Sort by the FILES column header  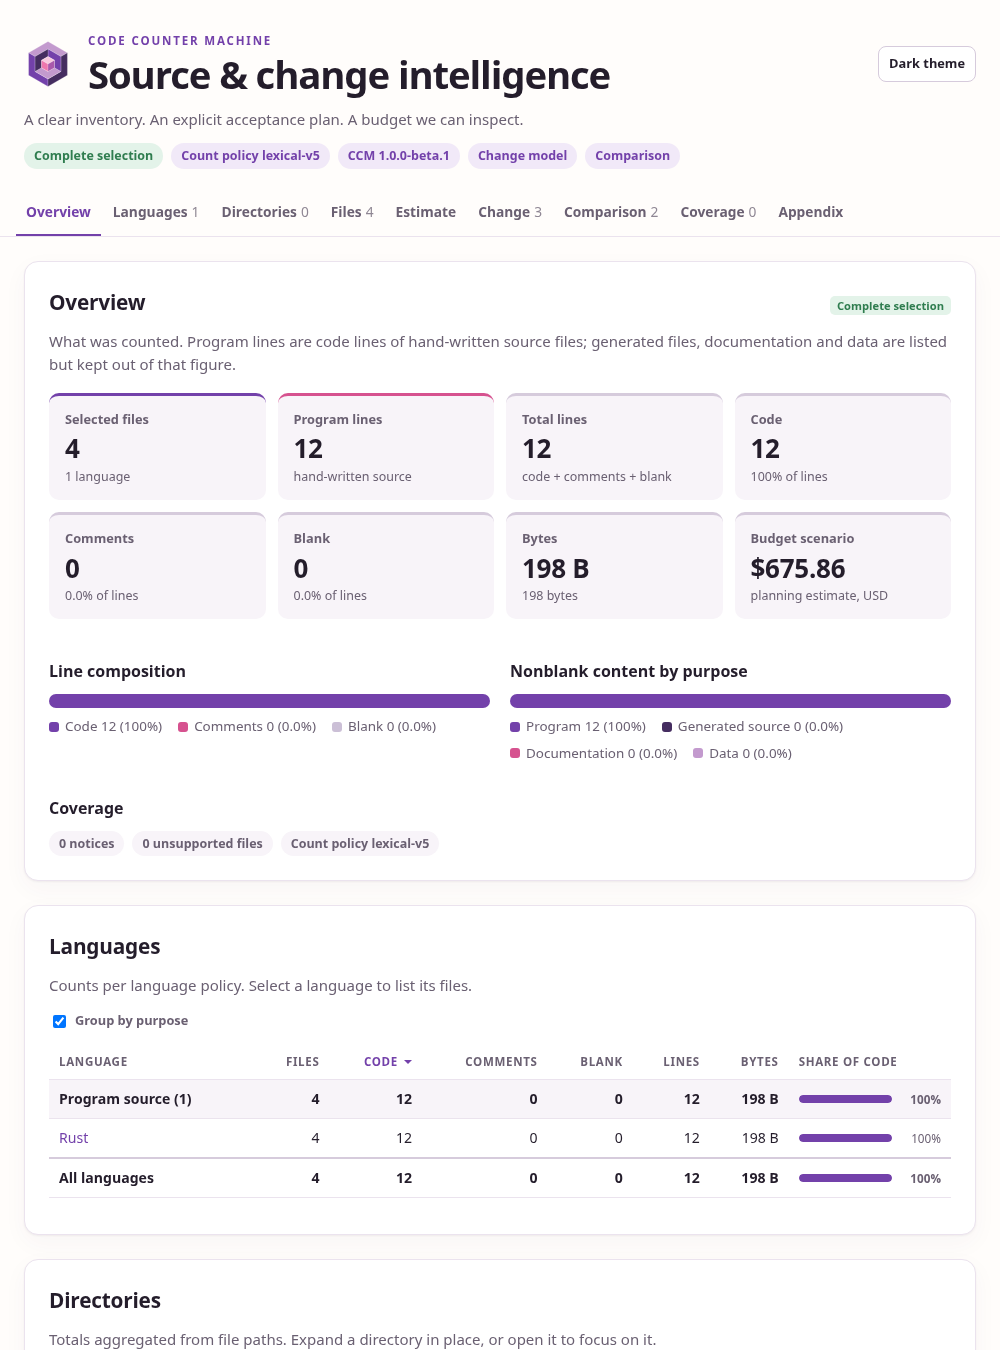point(302,1062)
